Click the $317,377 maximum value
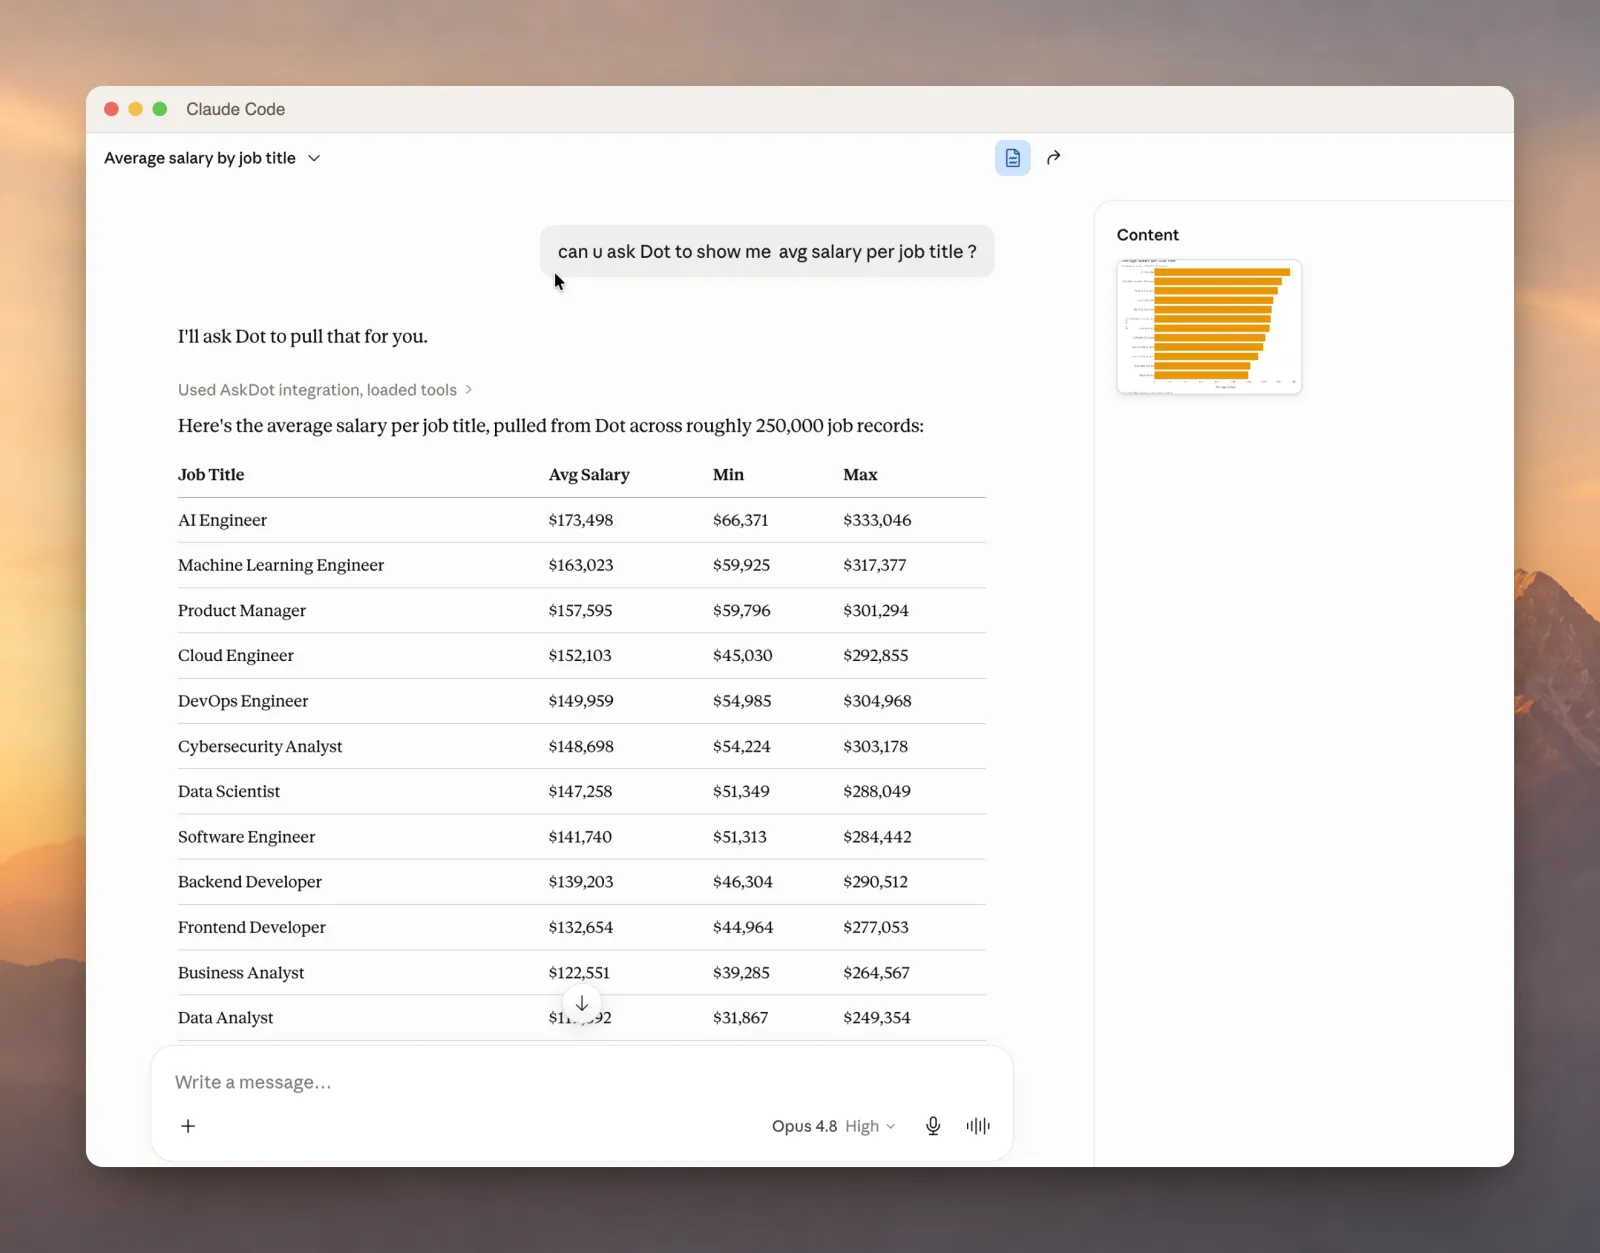 pos(875,565)
